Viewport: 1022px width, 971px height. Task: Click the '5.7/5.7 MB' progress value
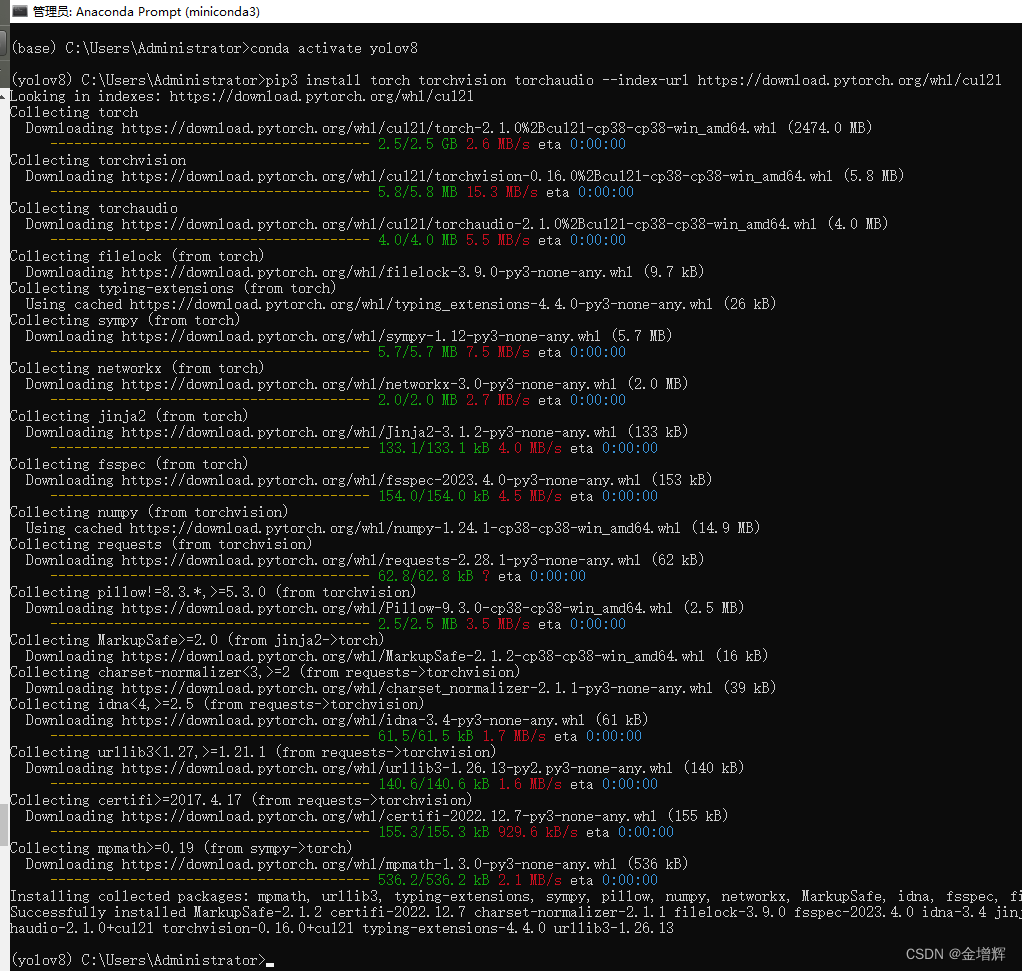click(417, 353)
